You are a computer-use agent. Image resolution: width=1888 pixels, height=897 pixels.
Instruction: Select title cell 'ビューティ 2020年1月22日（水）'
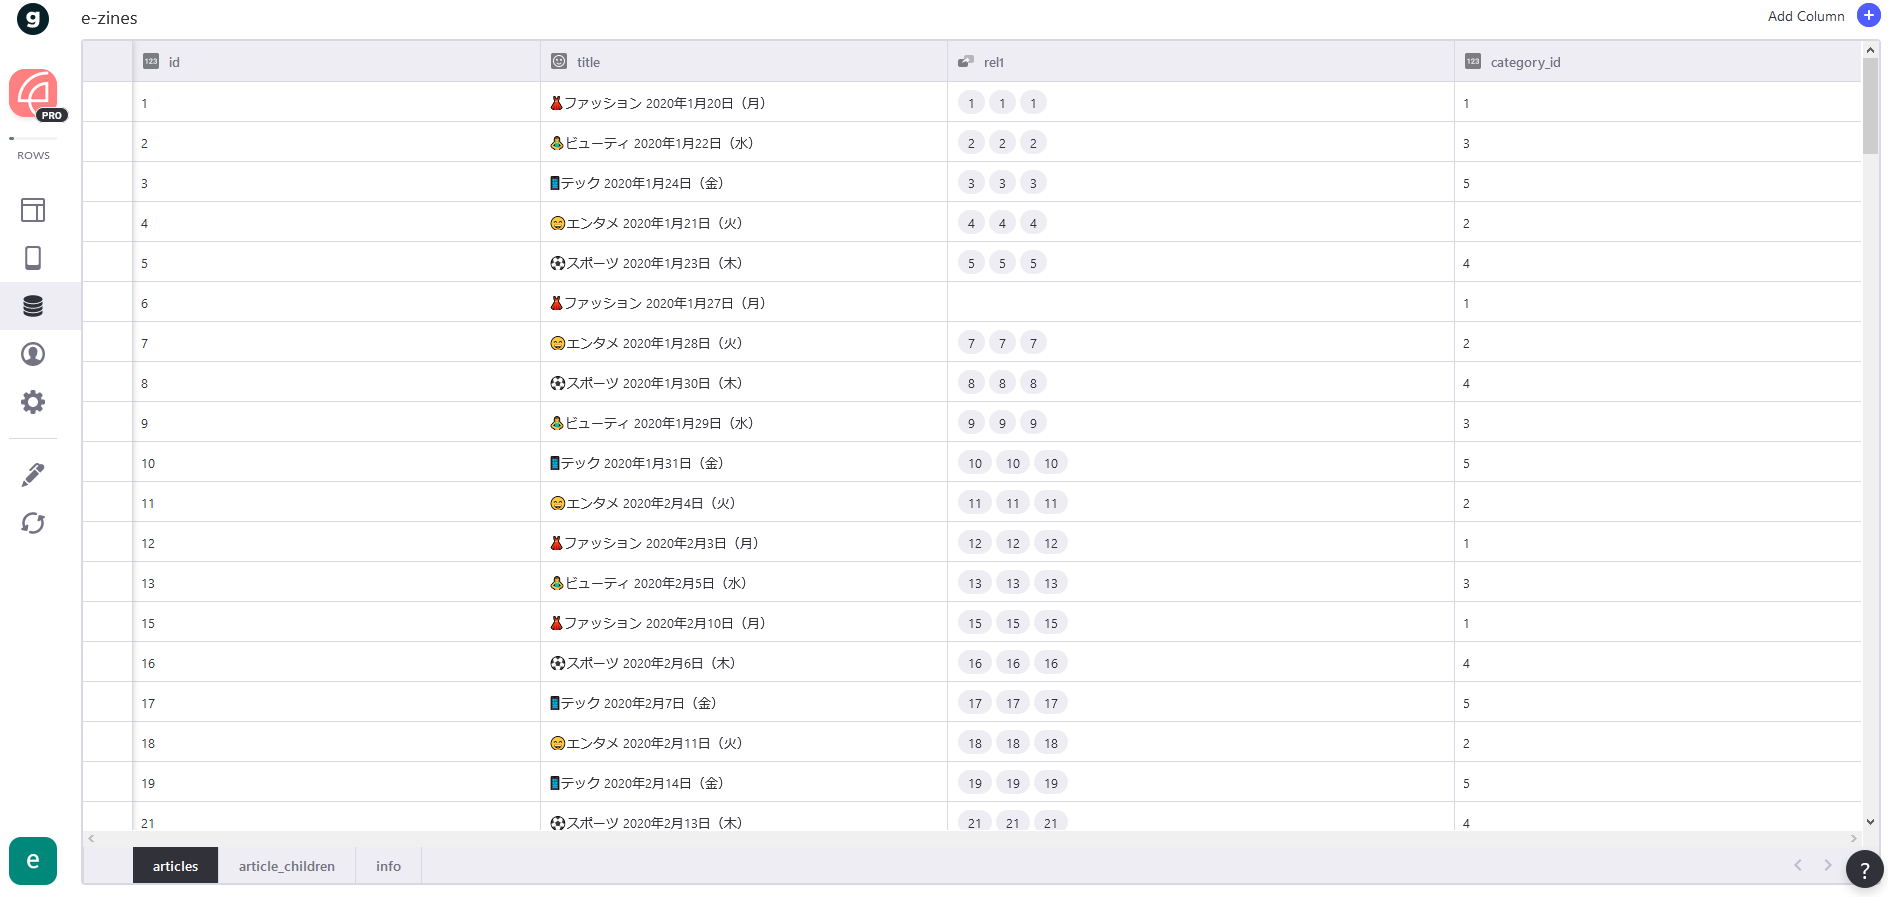point(744,143)
